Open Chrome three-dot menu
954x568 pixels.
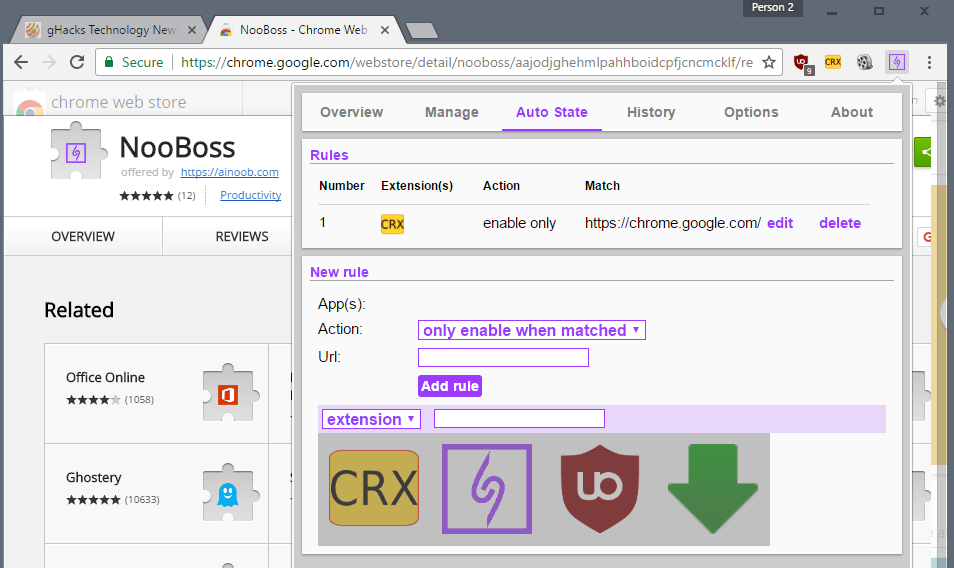click(929, 62)
